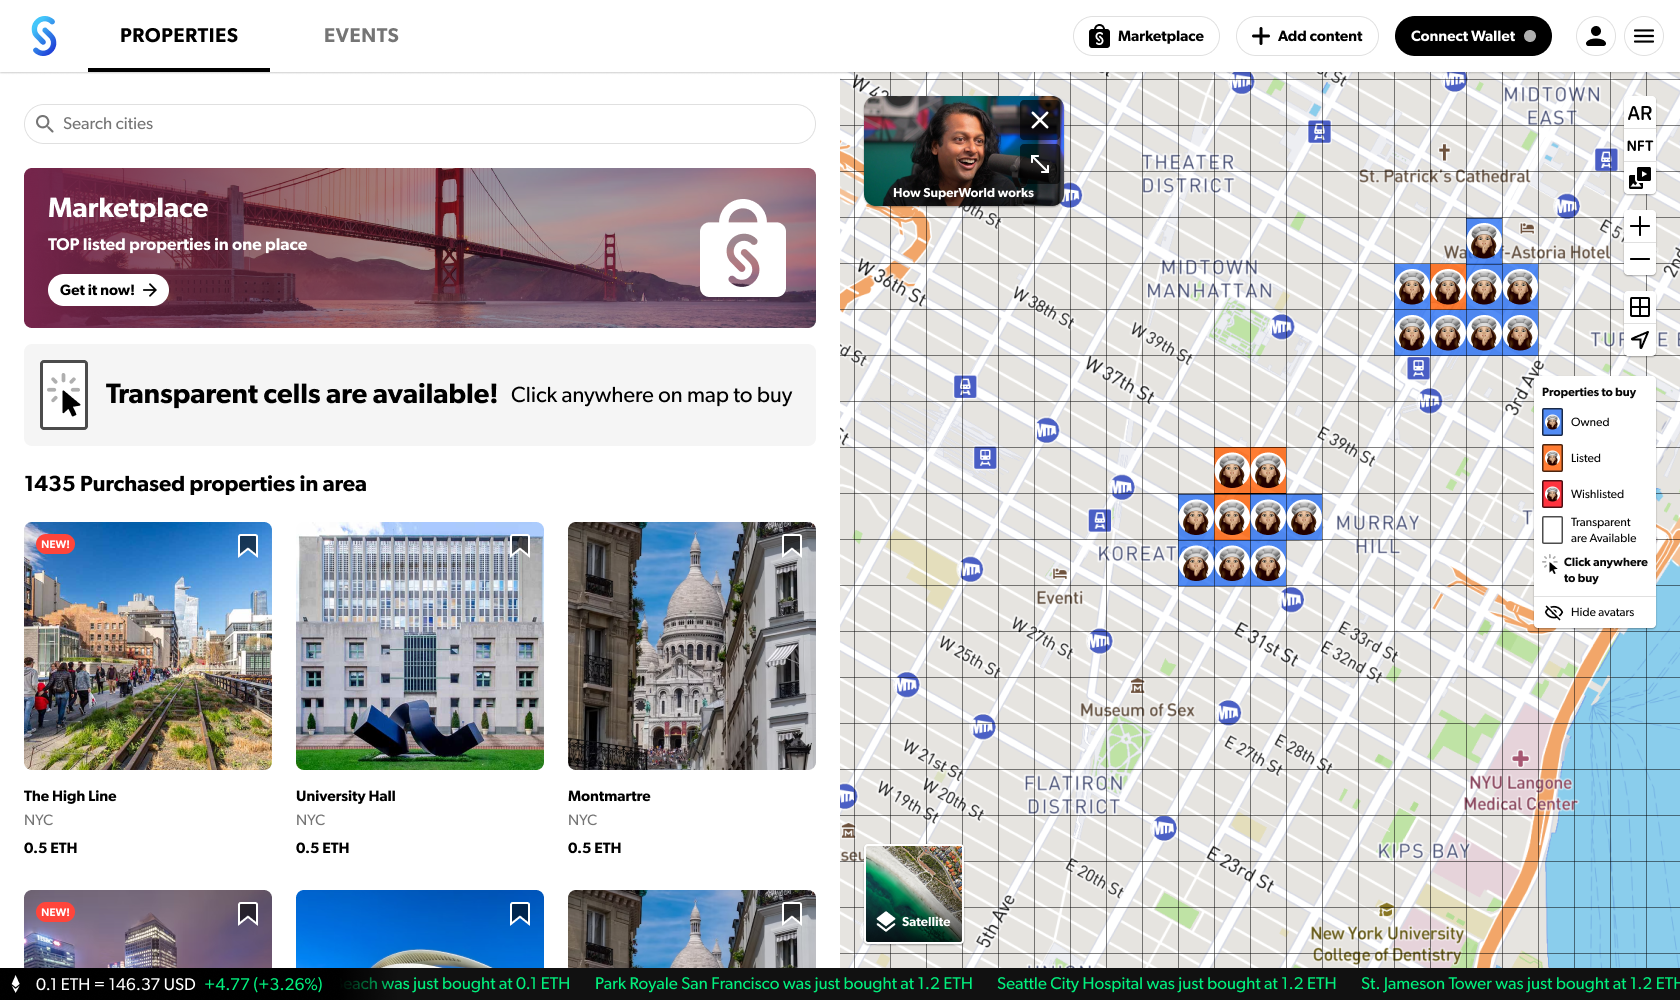The width and height of the screenshot is (1680, 1000).
Task: Click the Eventi venue marker on map
Action: tap(1060, 574)
